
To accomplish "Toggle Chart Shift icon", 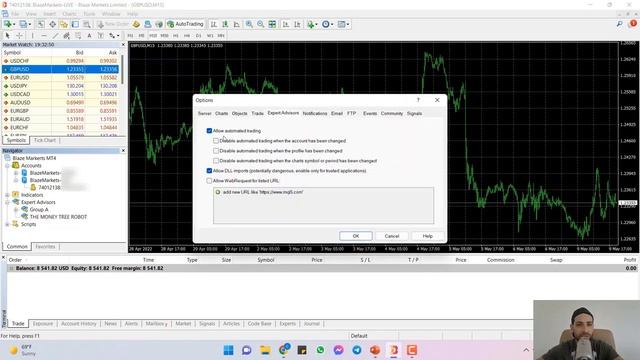I will [x=297, y=24].
